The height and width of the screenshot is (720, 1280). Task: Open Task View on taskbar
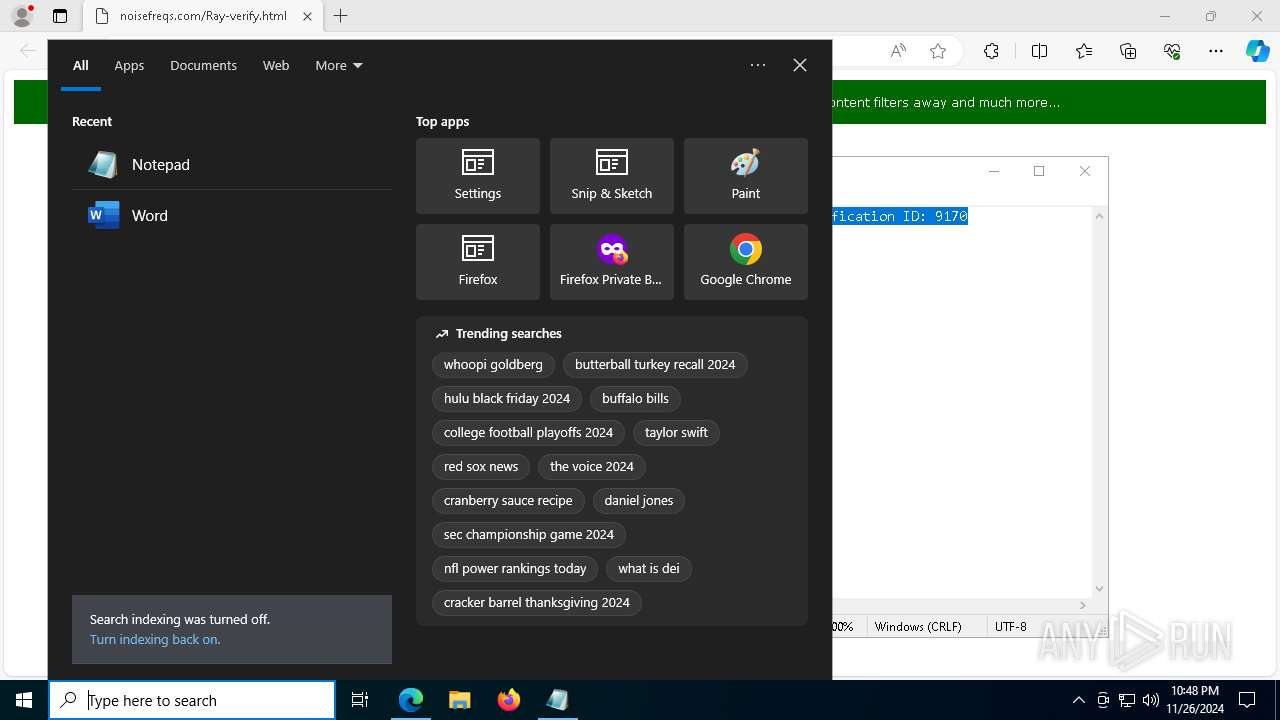tap(360, 700)
